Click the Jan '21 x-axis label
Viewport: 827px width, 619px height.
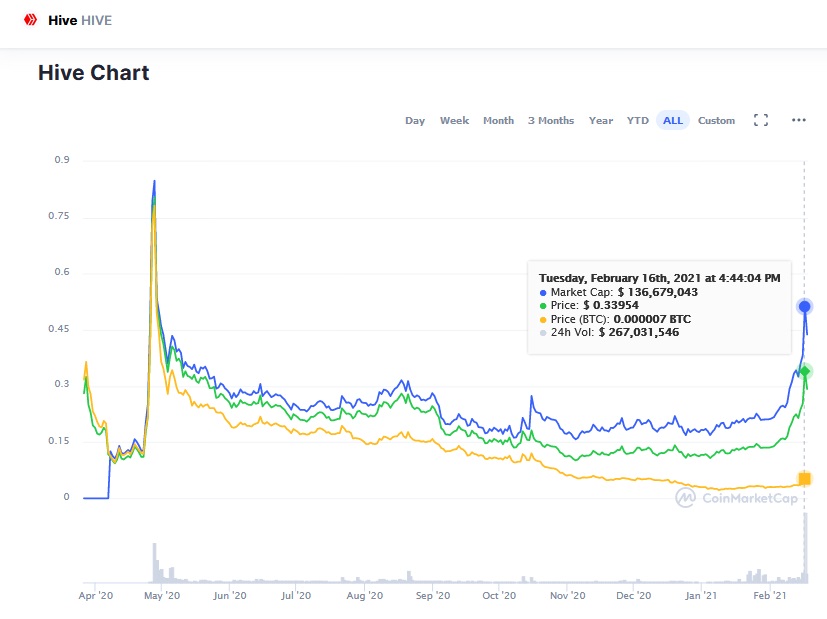point(701,596)
